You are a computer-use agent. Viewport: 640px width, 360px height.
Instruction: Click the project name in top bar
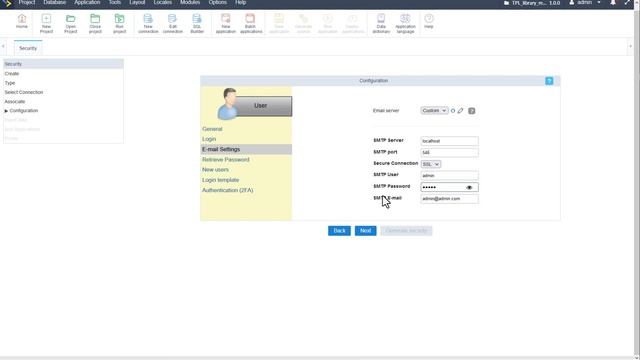click(532, 3)
